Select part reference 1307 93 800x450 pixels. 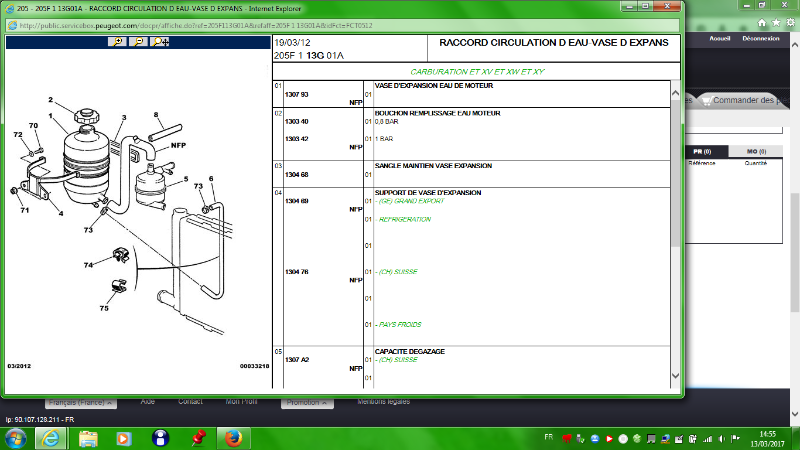point(296,94)
